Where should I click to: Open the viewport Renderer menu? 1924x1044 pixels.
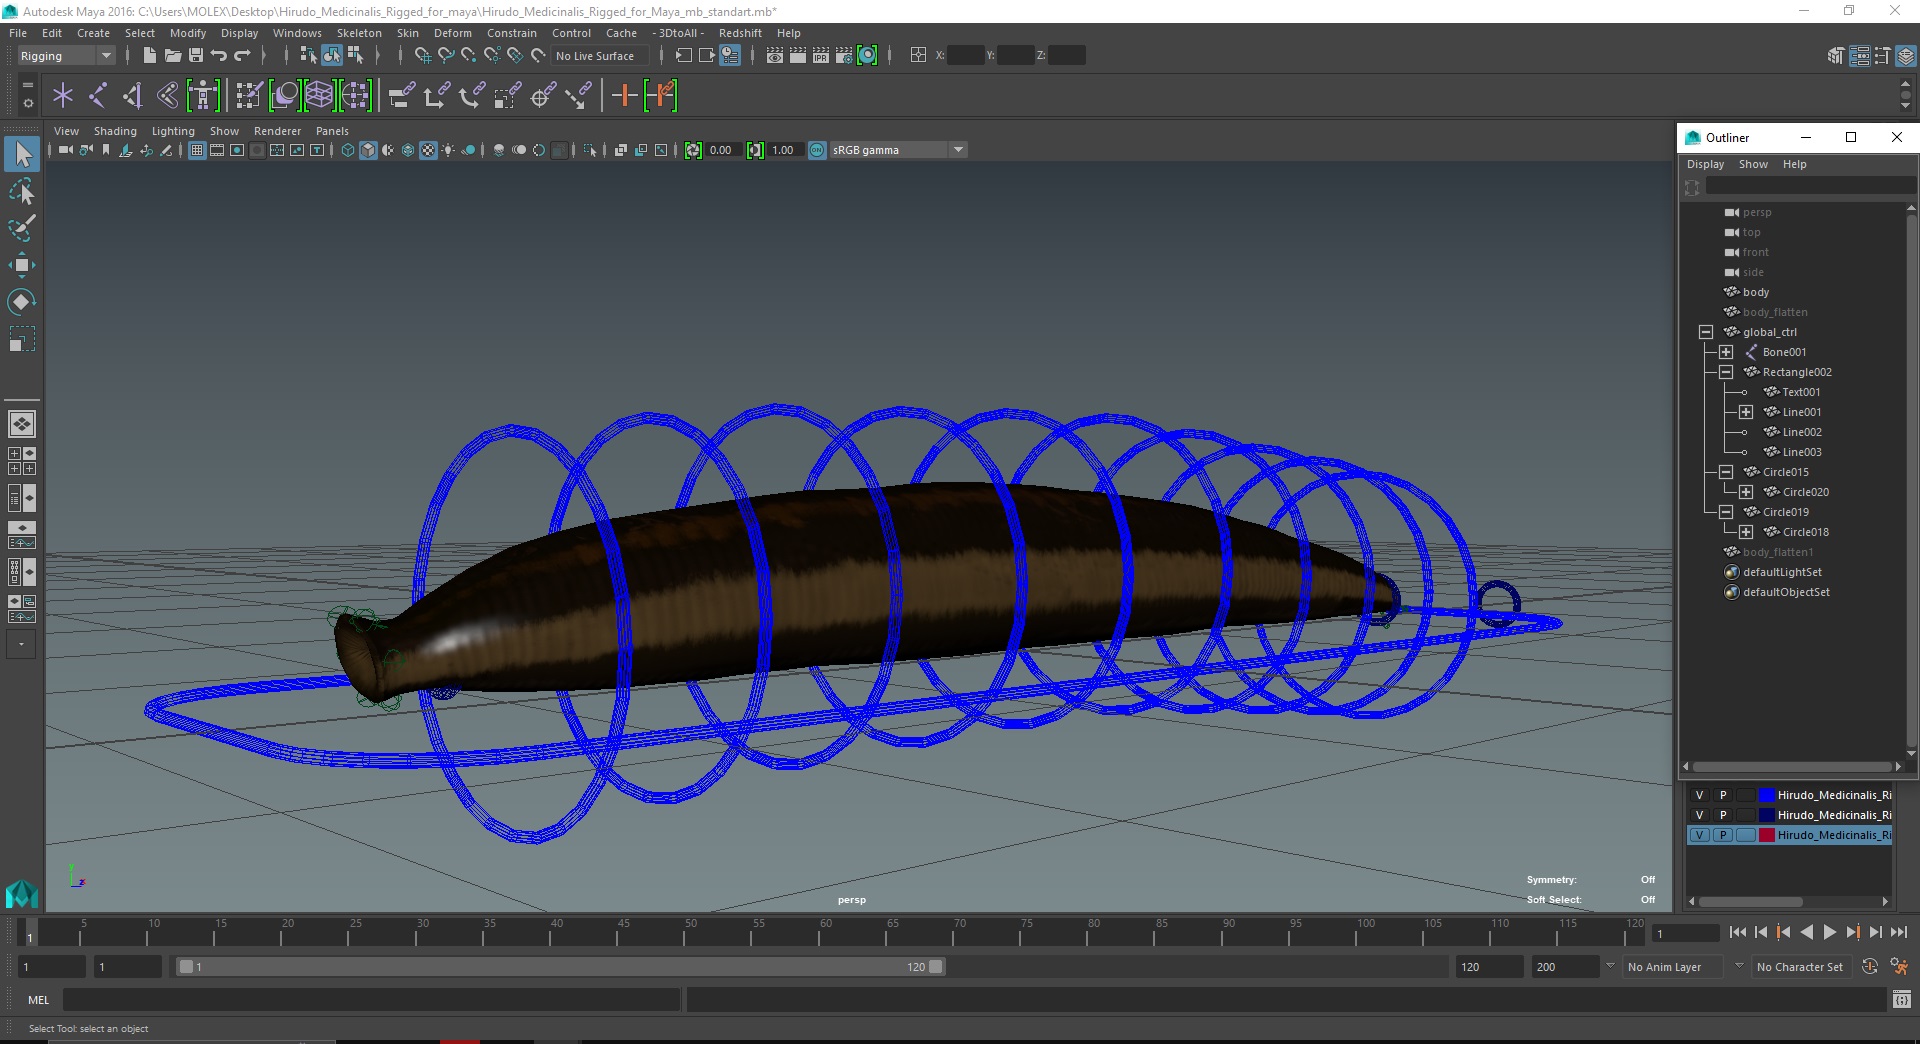click(277, 131)
